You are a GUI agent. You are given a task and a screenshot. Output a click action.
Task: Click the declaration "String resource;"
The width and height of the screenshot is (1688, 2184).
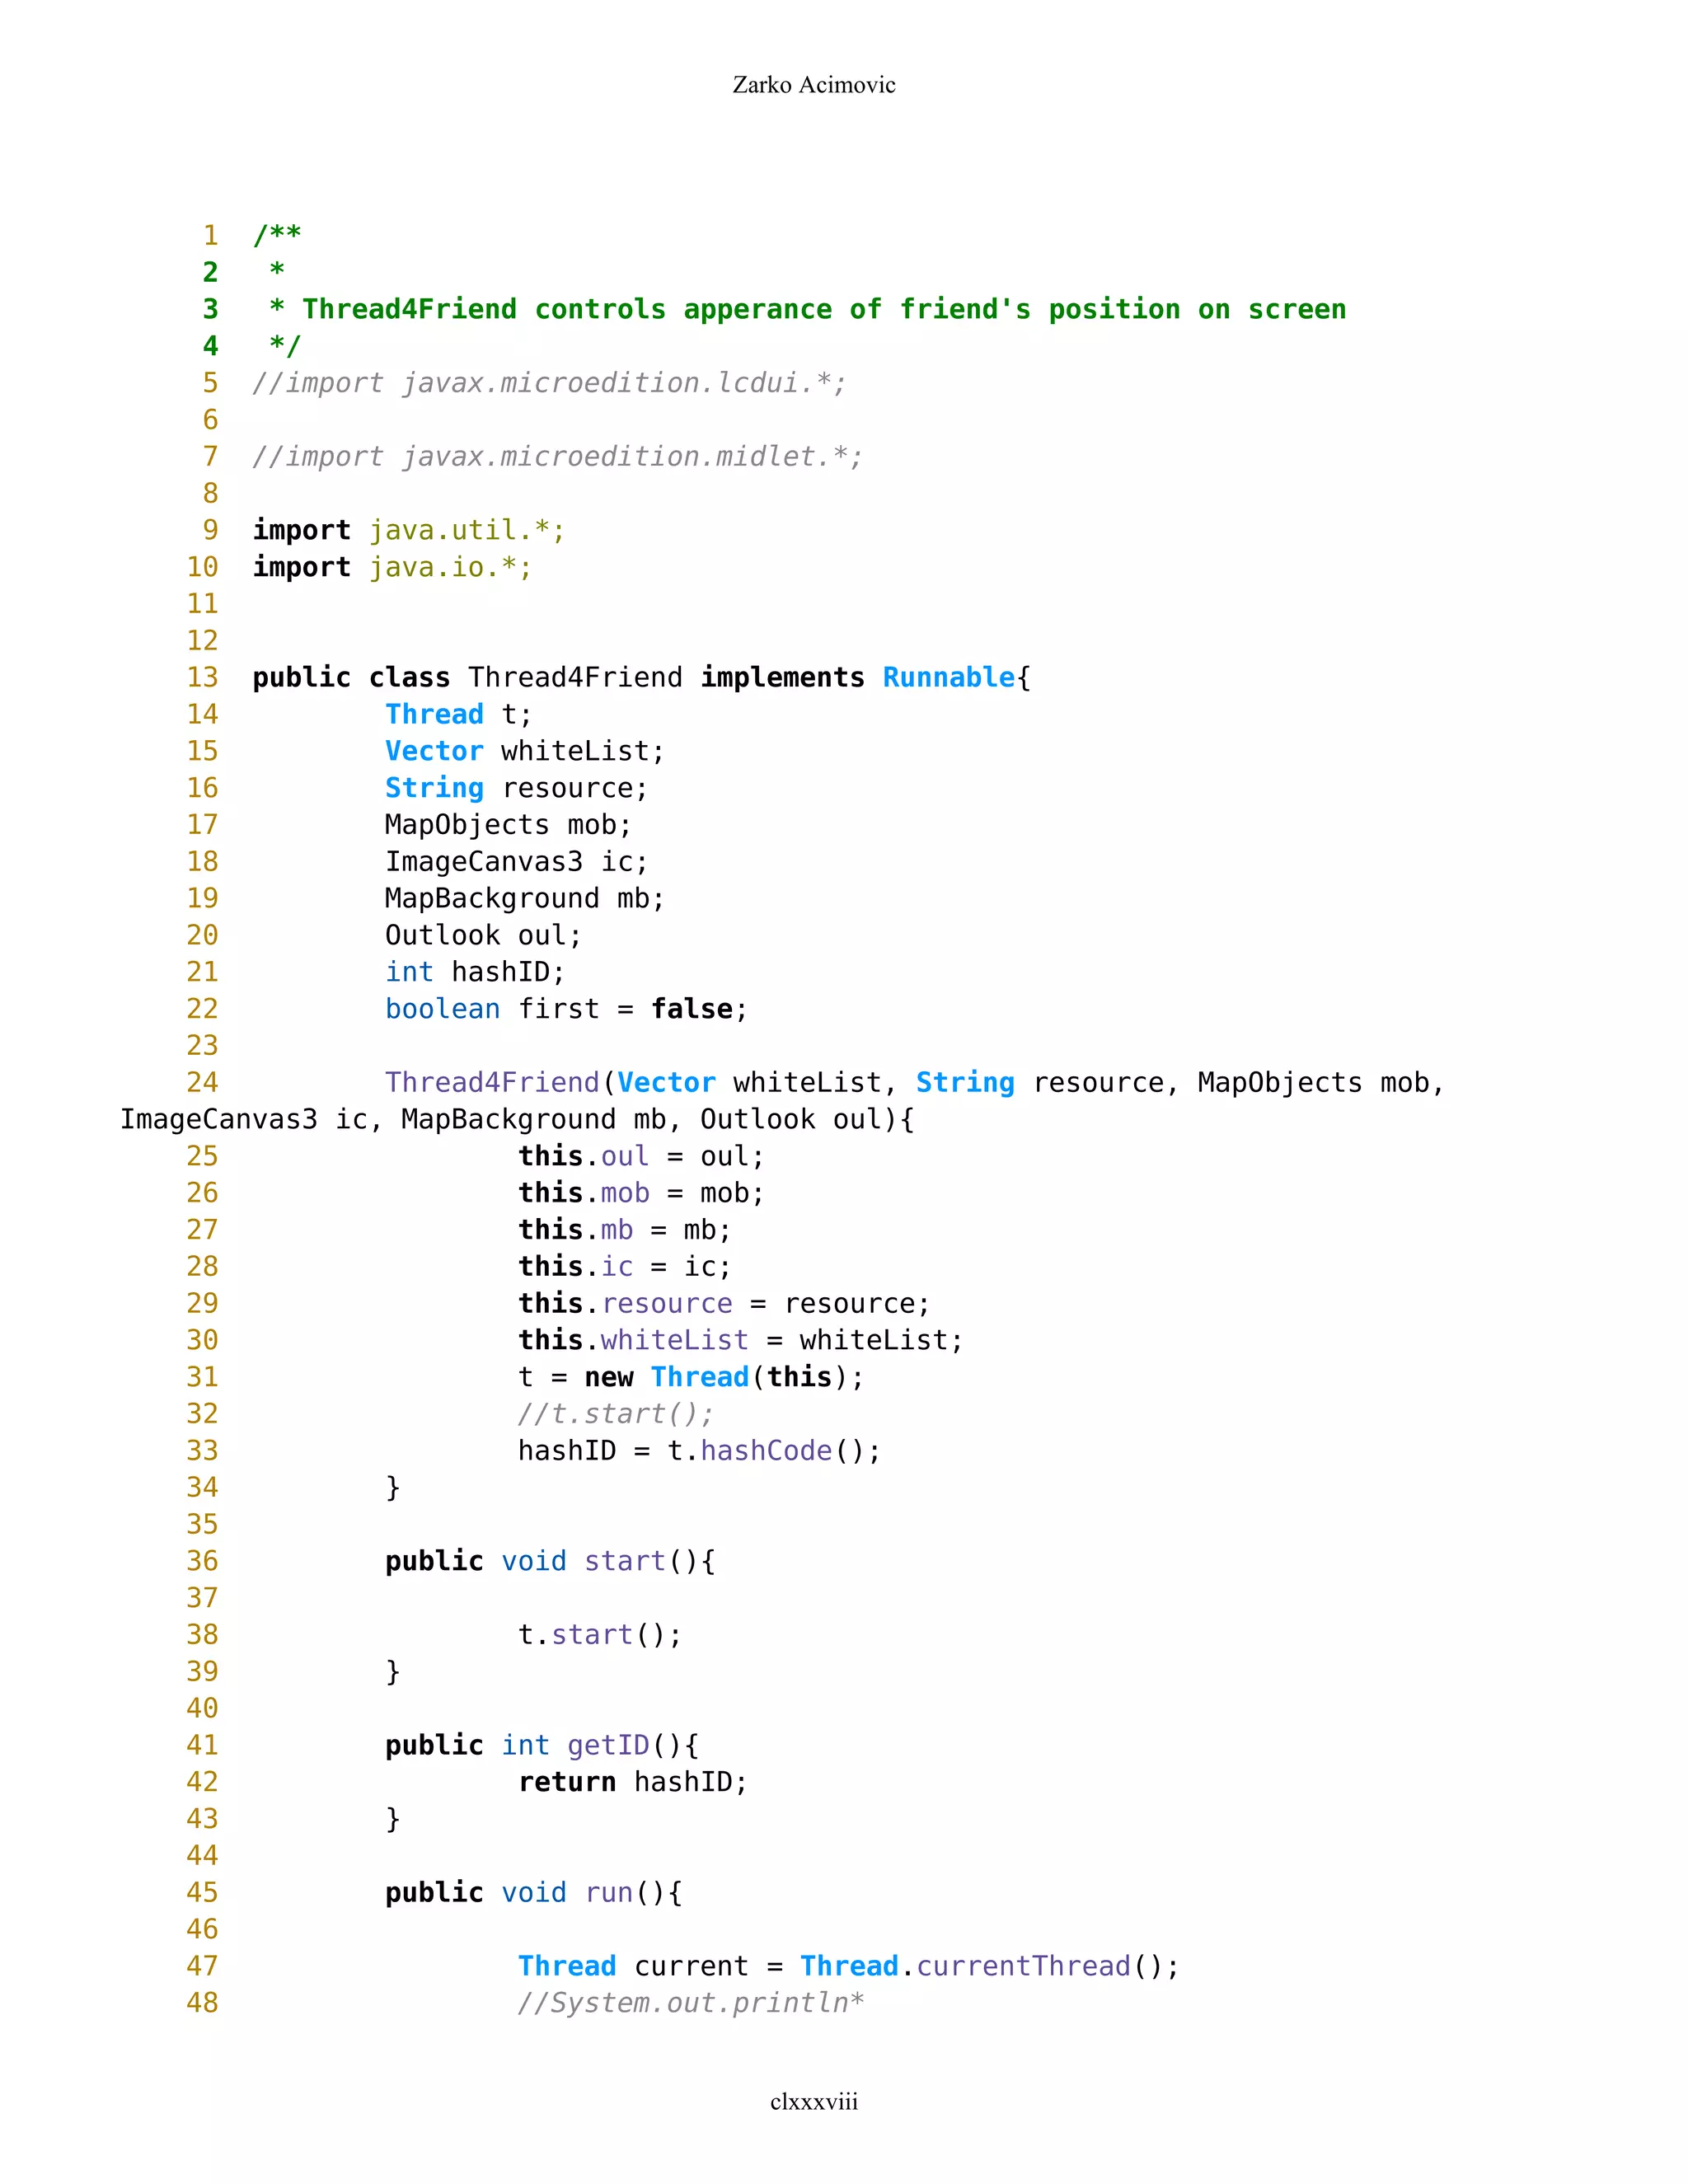pyautogui.click(x=517, y=788)
